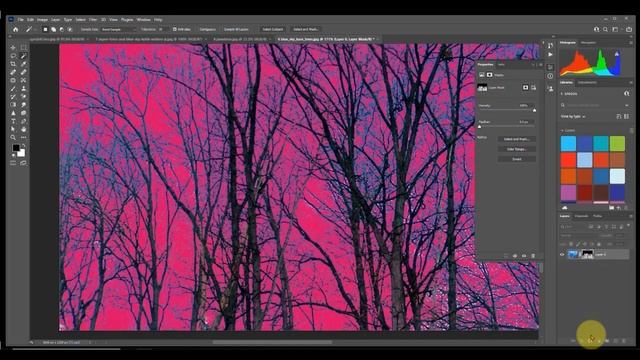The height and width of the screenshot is (360, 640).
Task: Select the Crop tool
Action: (13, 64)
